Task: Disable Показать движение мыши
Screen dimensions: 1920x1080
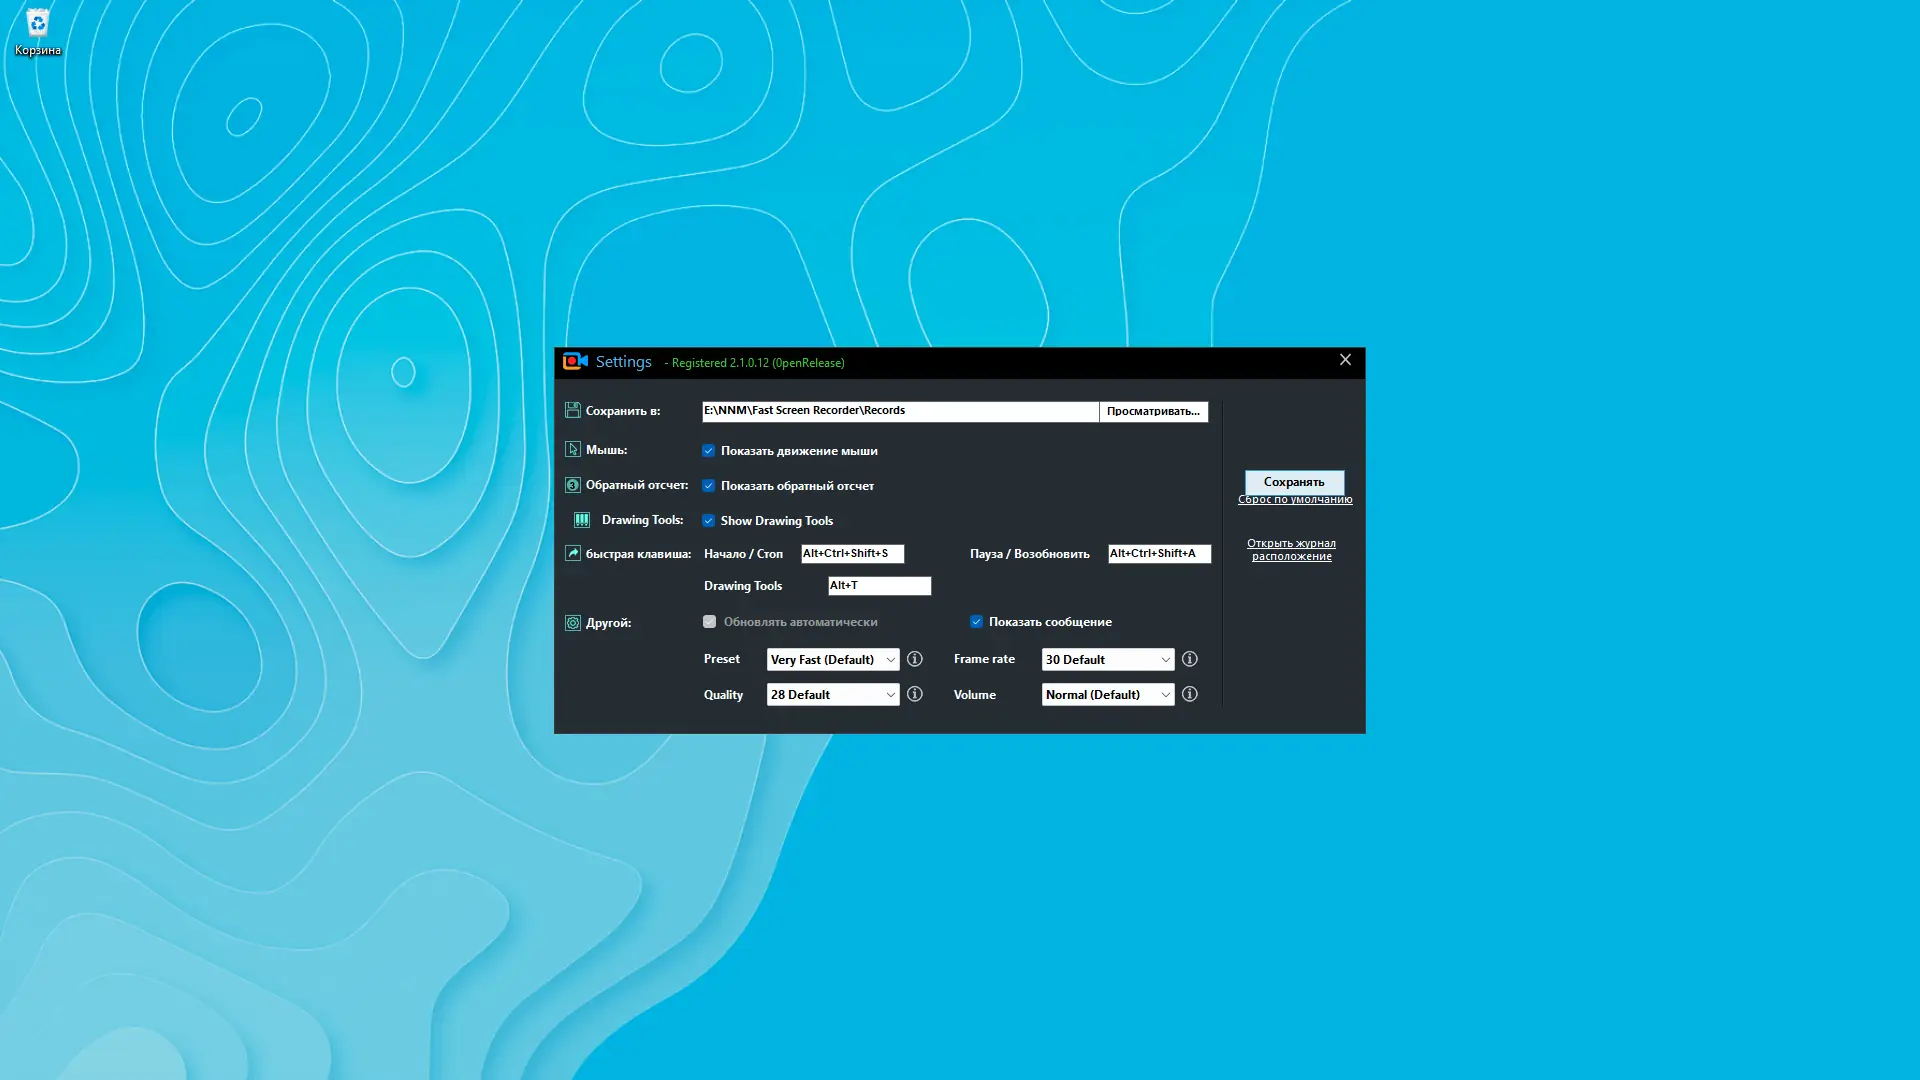Action: point(710,450)
